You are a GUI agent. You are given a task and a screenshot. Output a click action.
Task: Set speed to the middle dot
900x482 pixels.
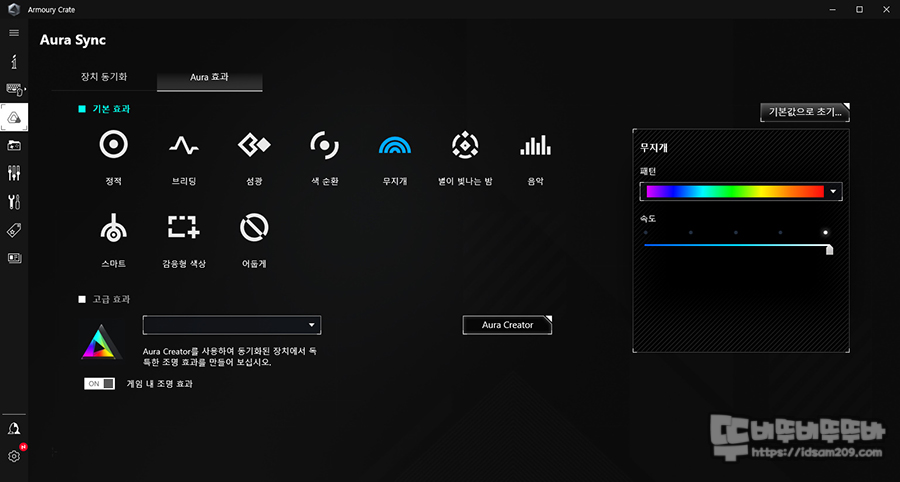[736, 232]
